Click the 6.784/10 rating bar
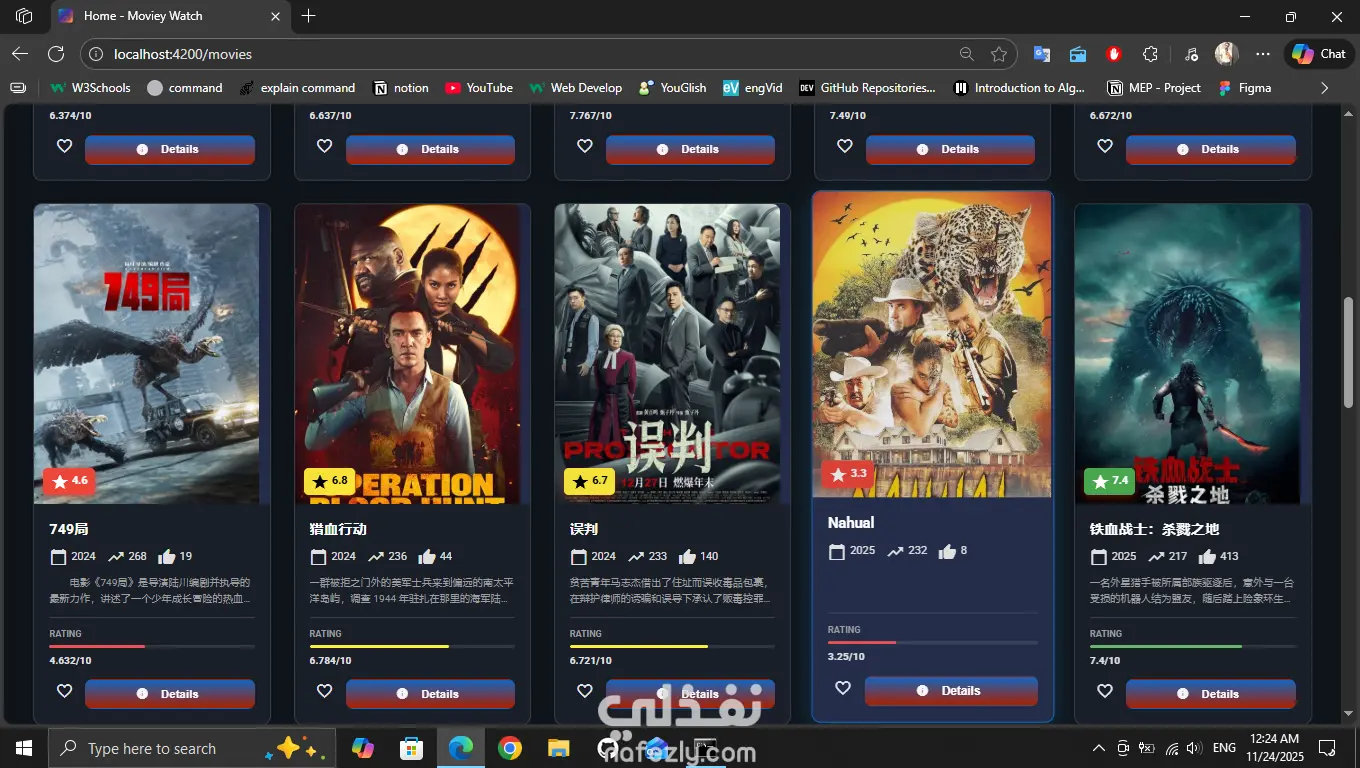Viewport: 1360px width, 768px height. [x=412, y=647]
